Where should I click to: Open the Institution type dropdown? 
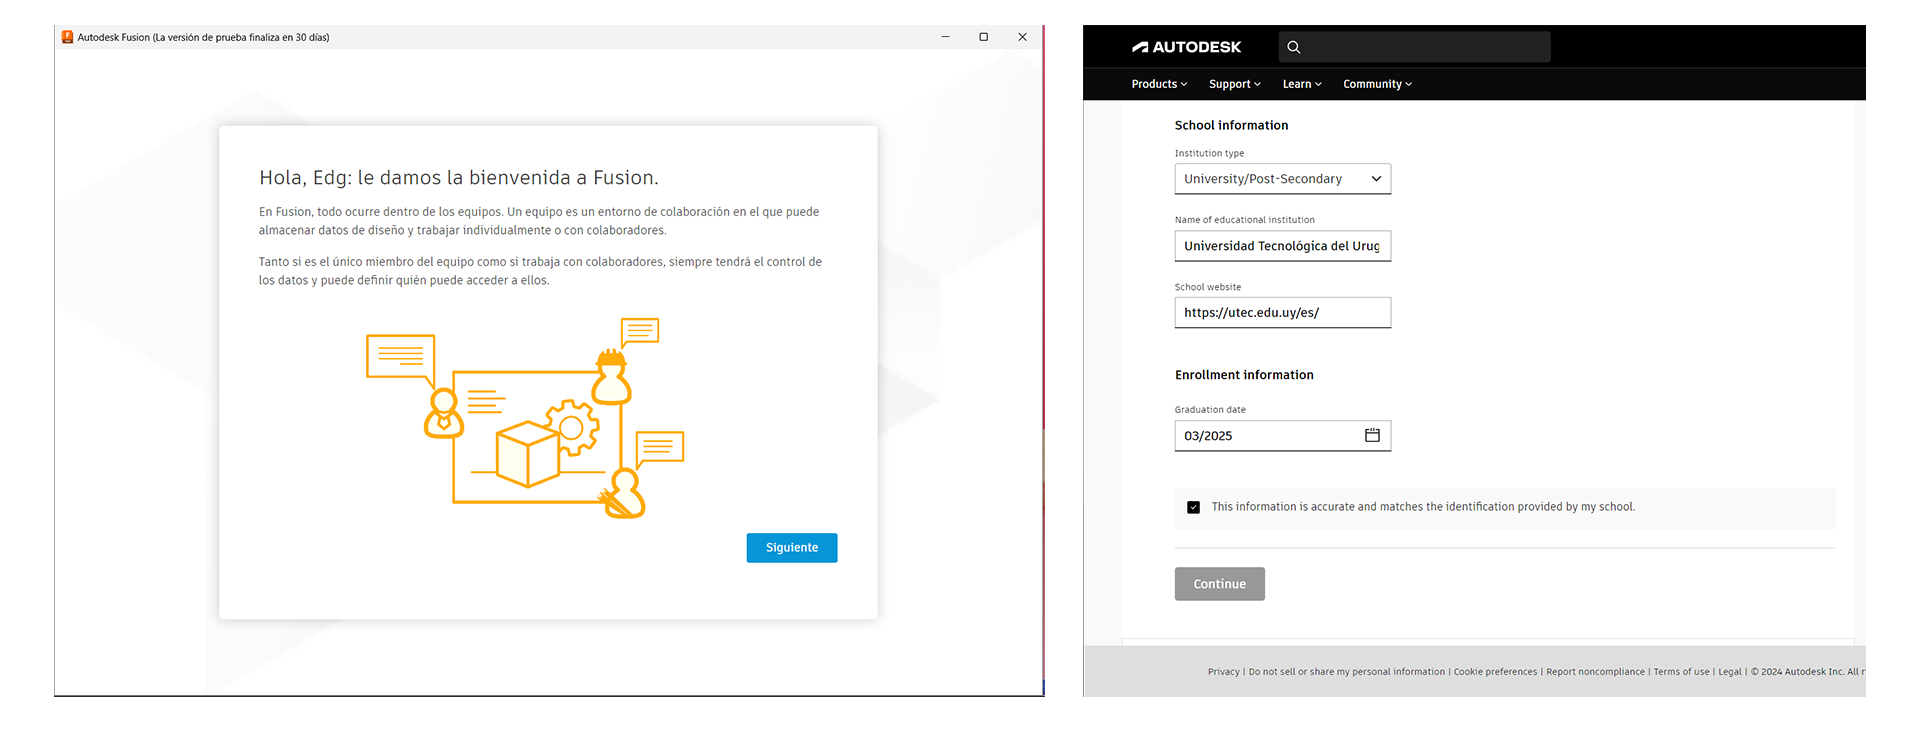click(1282, 179)
